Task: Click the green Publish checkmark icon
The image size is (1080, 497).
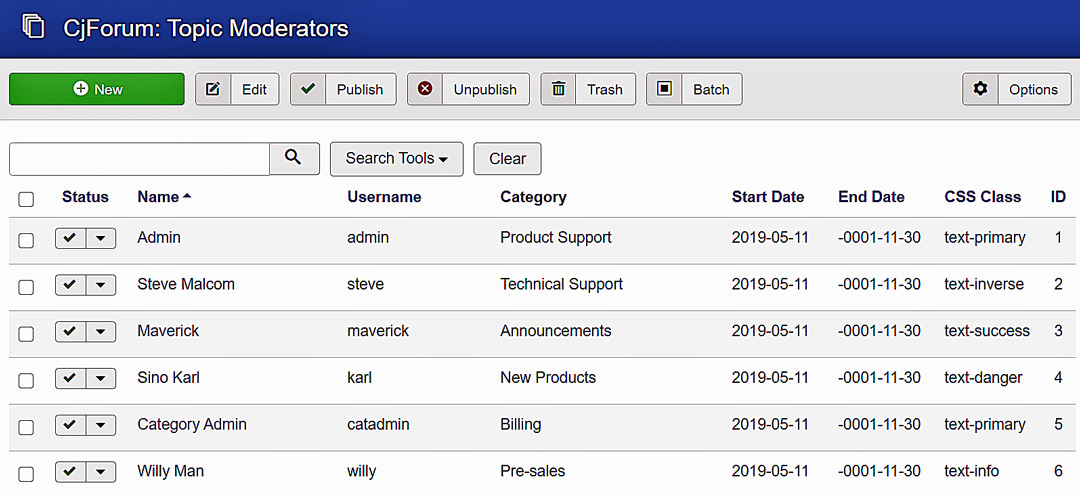Action: (x=308, y=89)
